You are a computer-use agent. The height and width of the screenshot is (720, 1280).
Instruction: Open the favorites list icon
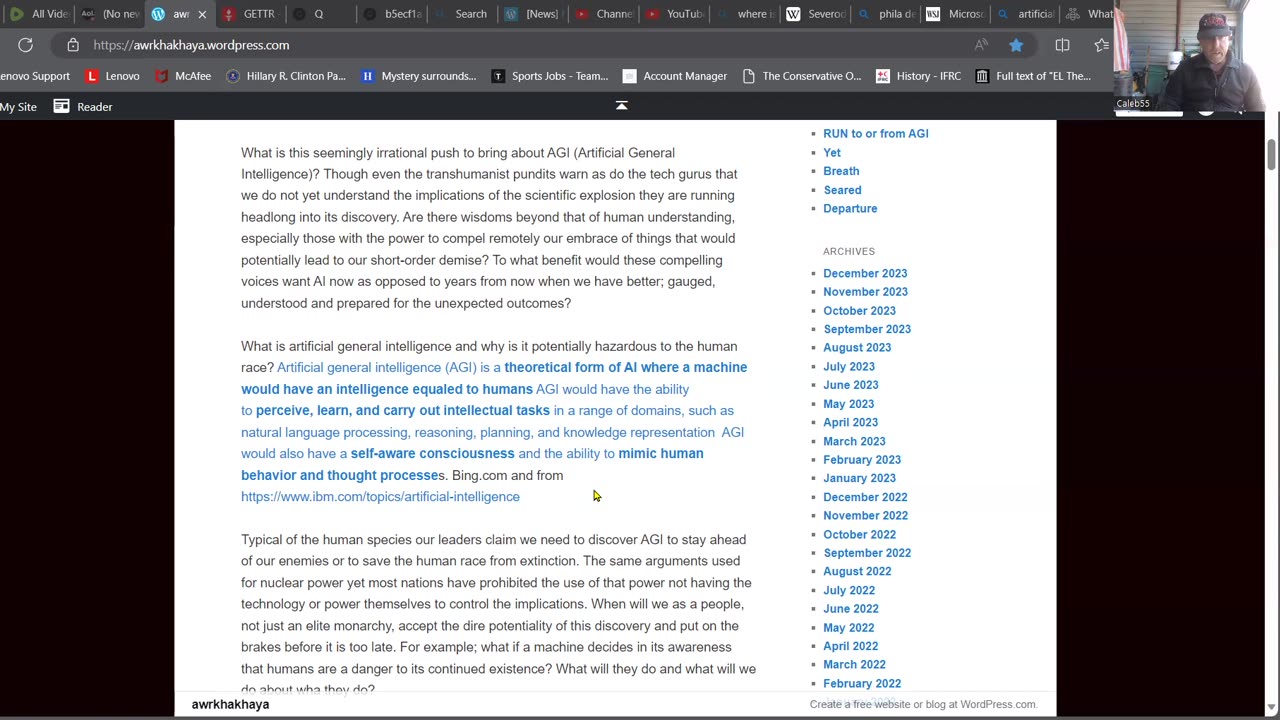point(1101,45)
